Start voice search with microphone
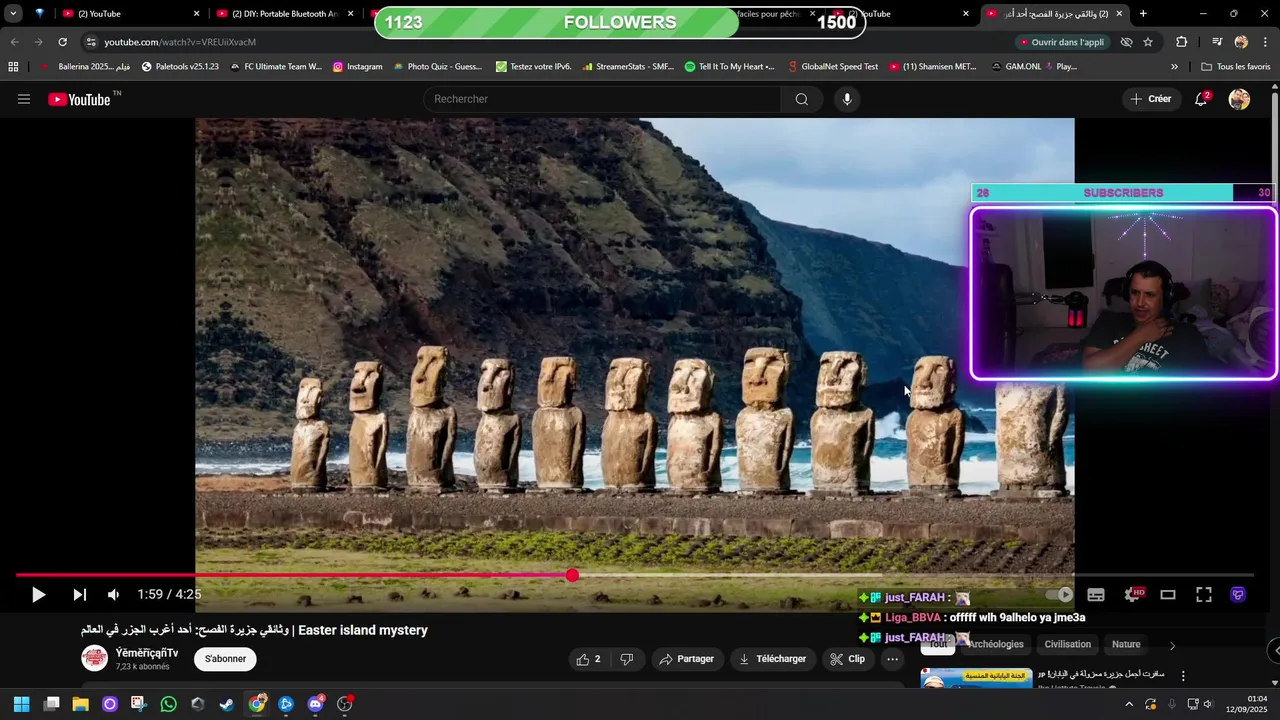 pyautogui.click(x=847, y=99)
